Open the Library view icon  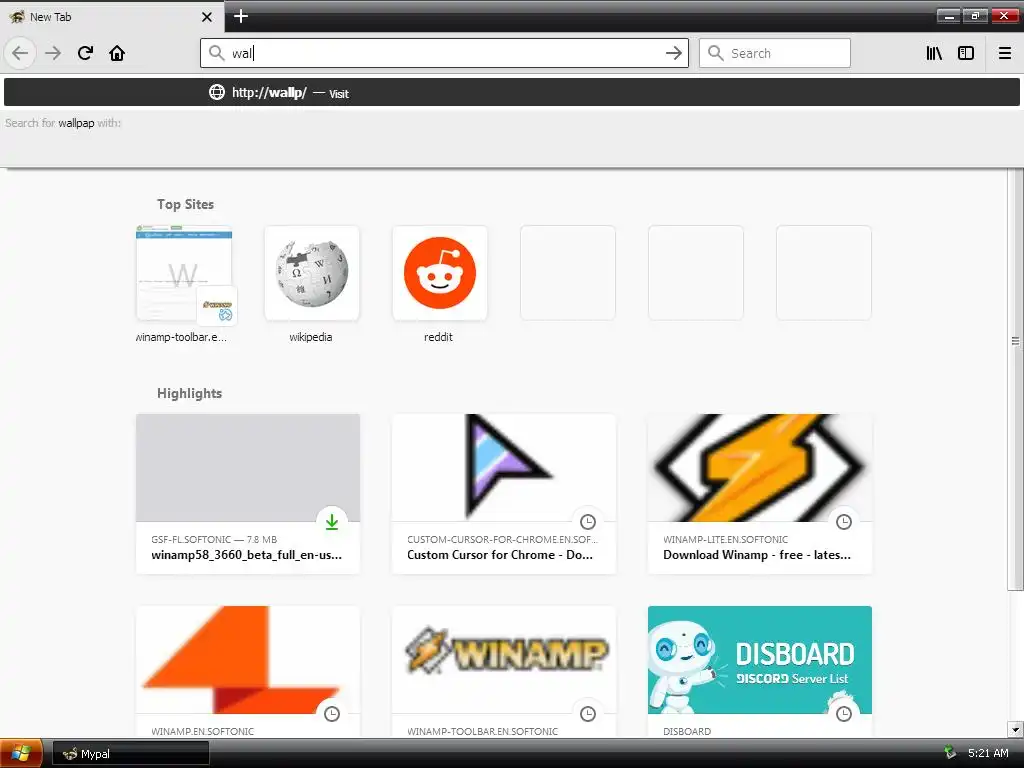pos(934,53)
